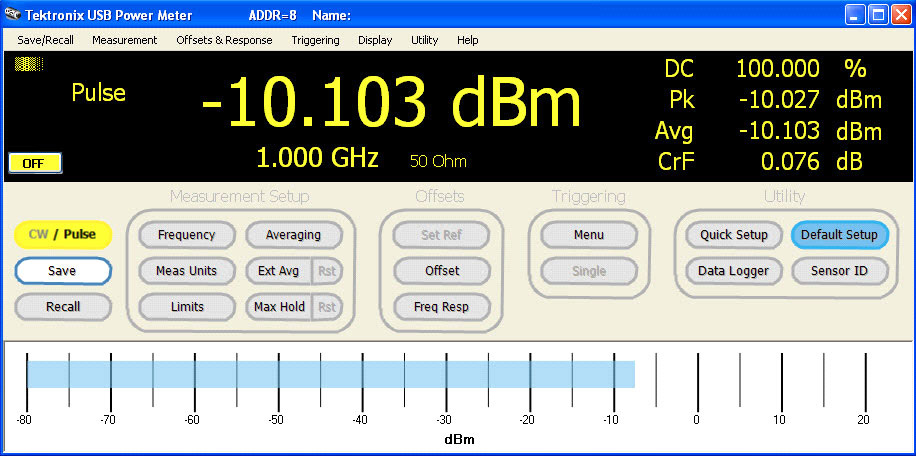The height and width of the screenshot is (456, 916).
Task: Click the 0 scale label on bar graph
Action: 697,420
